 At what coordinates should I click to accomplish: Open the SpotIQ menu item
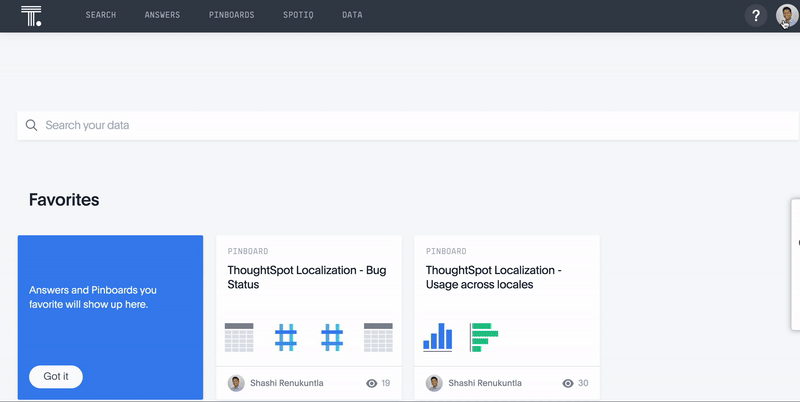tap(298, 15)
